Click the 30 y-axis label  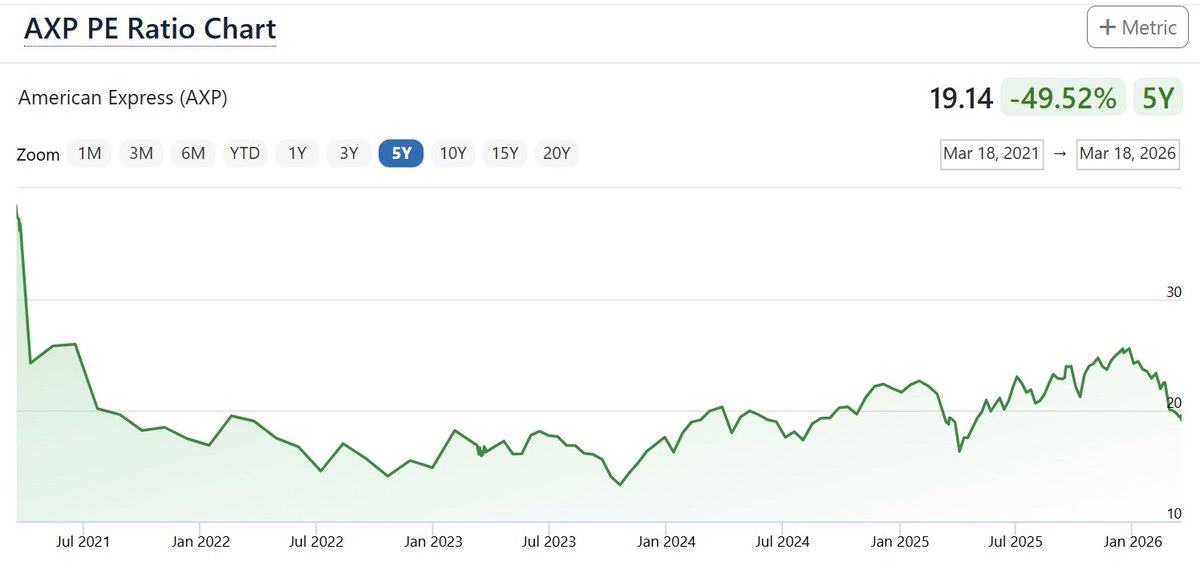(1174, 292)
